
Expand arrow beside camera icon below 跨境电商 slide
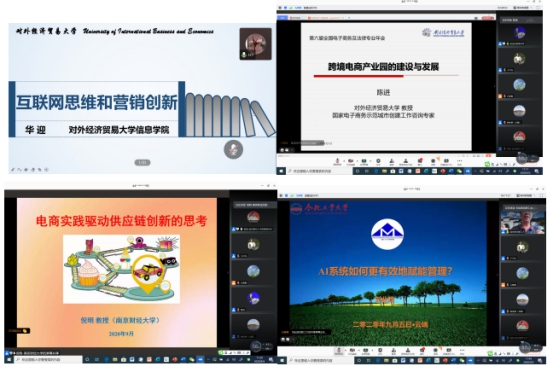click(x=357, y=161)
